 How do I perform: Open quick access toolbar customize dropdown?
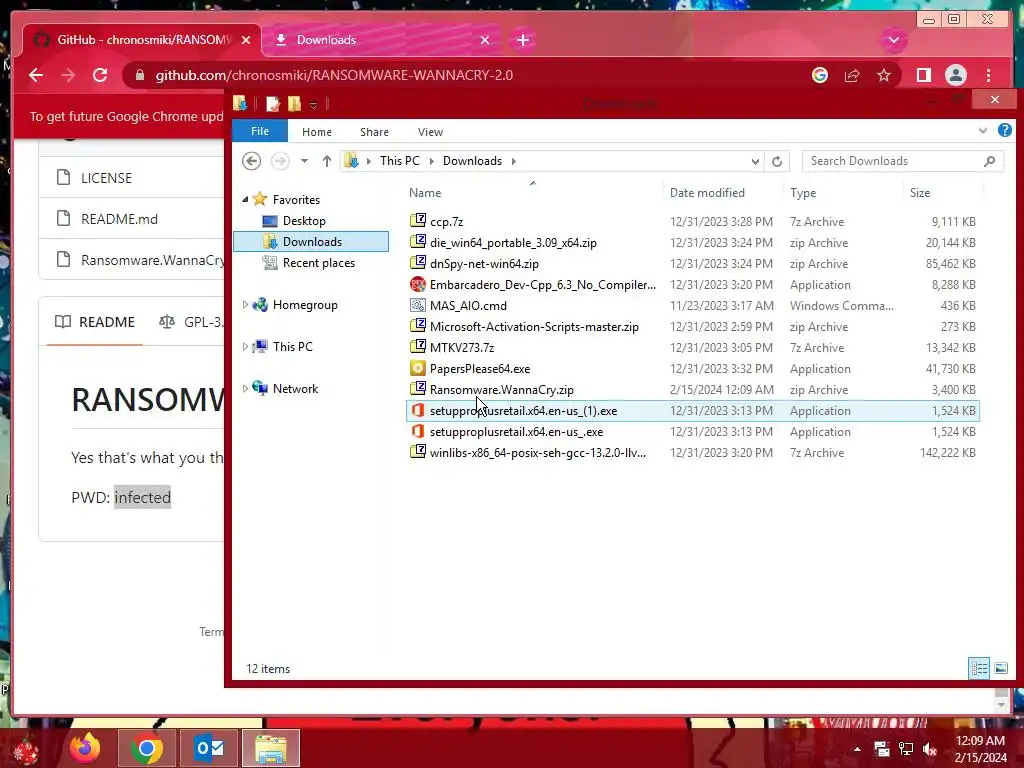pyautogui.click(x=313, y=104)
